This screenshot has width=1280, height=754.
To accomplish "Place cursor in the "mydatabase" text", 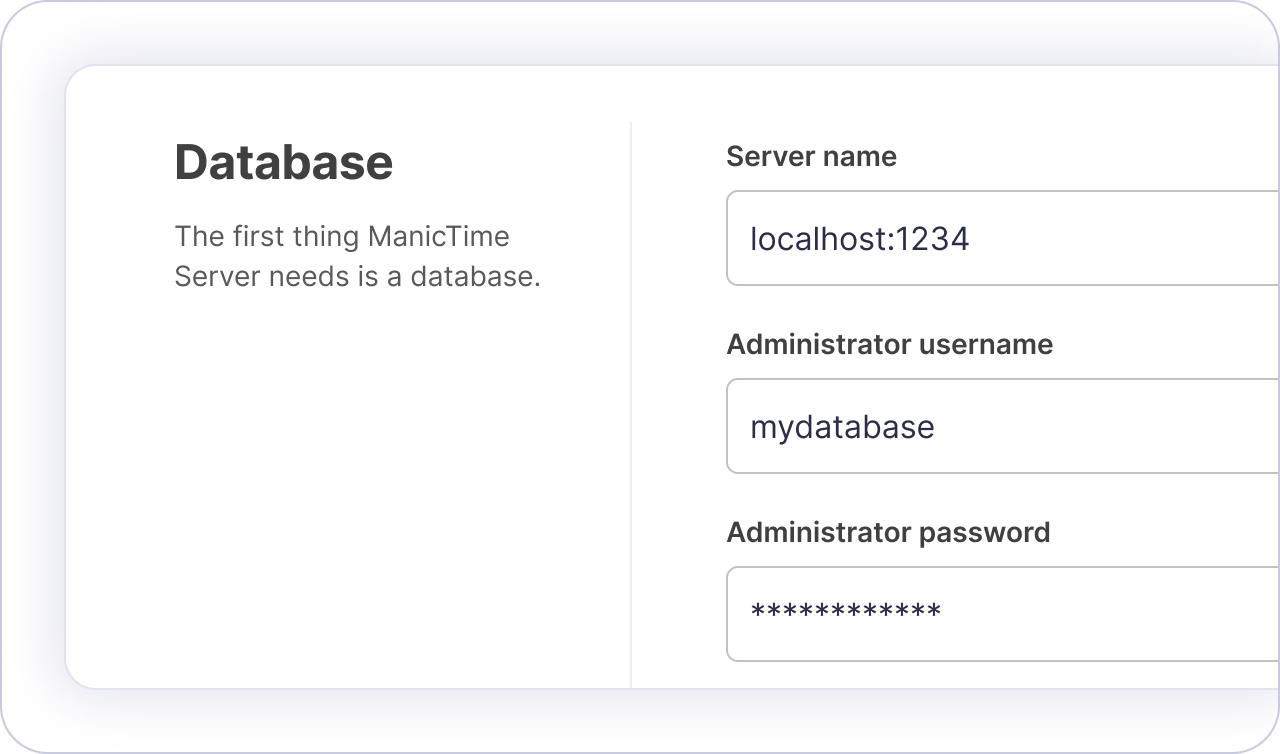I will (842, 428).
